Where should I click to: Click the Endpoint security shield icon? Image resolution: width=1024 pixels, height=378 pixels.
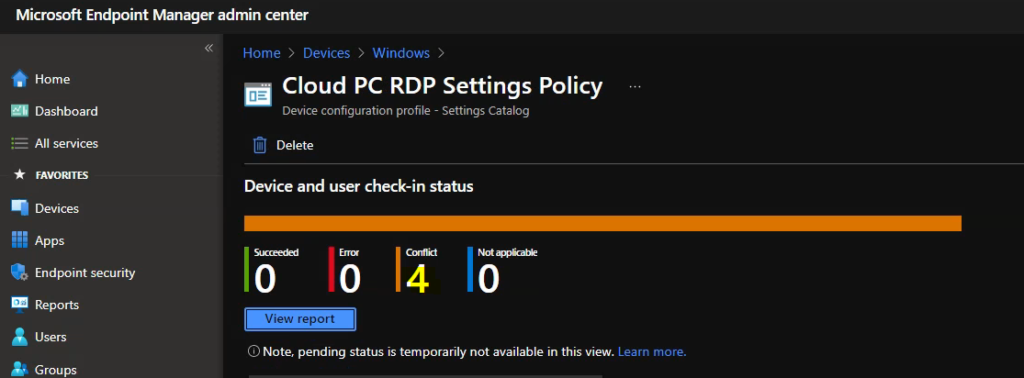tap(20, 272)
